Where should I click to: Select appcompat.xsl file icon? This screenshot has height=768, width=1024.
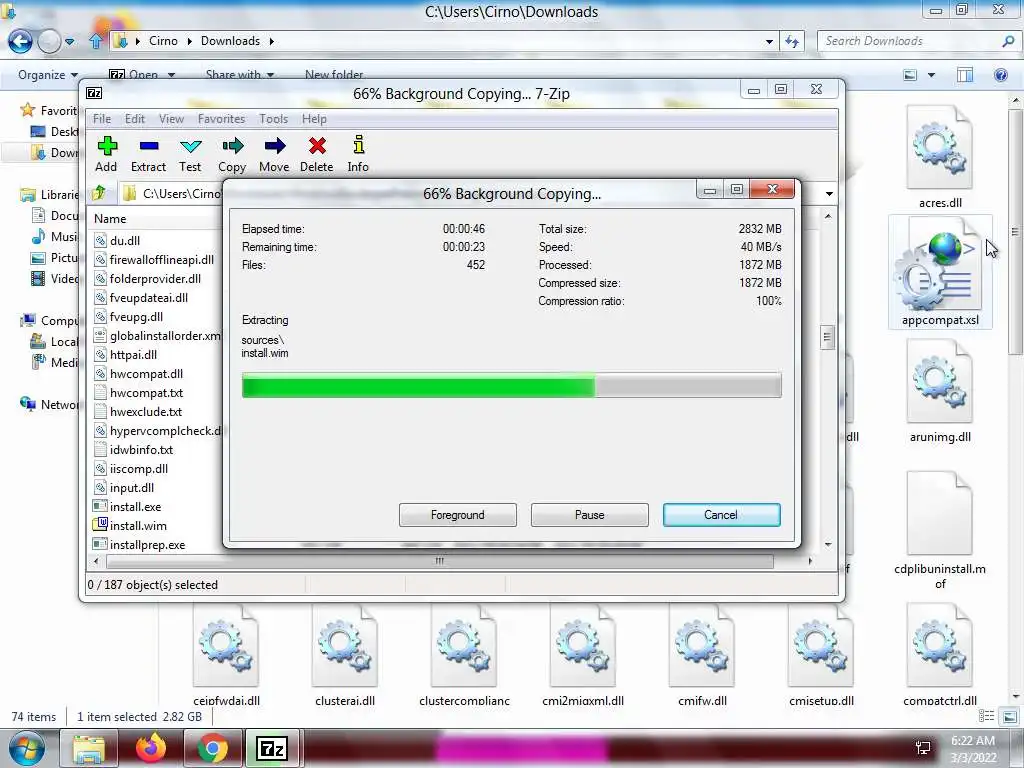pos(940,272)
